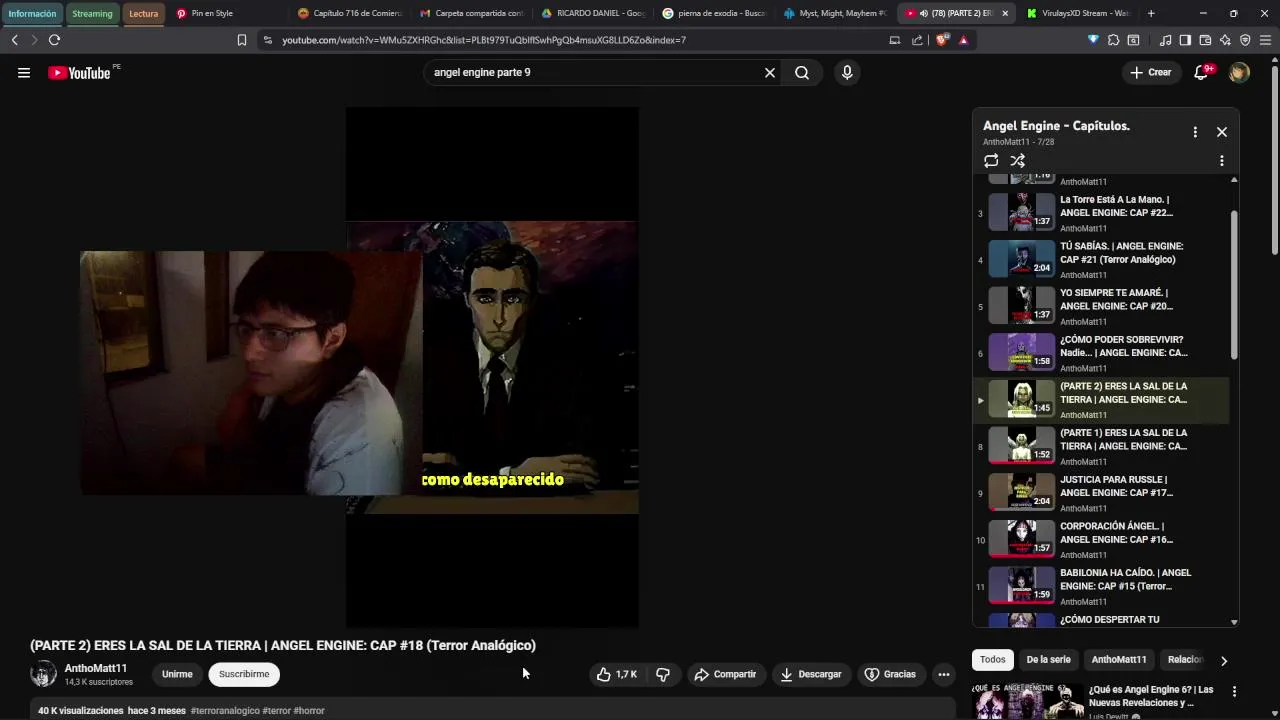Open Información tab group
The image size is (1280, 720).
pyautogui.click(x=32, y=13)
